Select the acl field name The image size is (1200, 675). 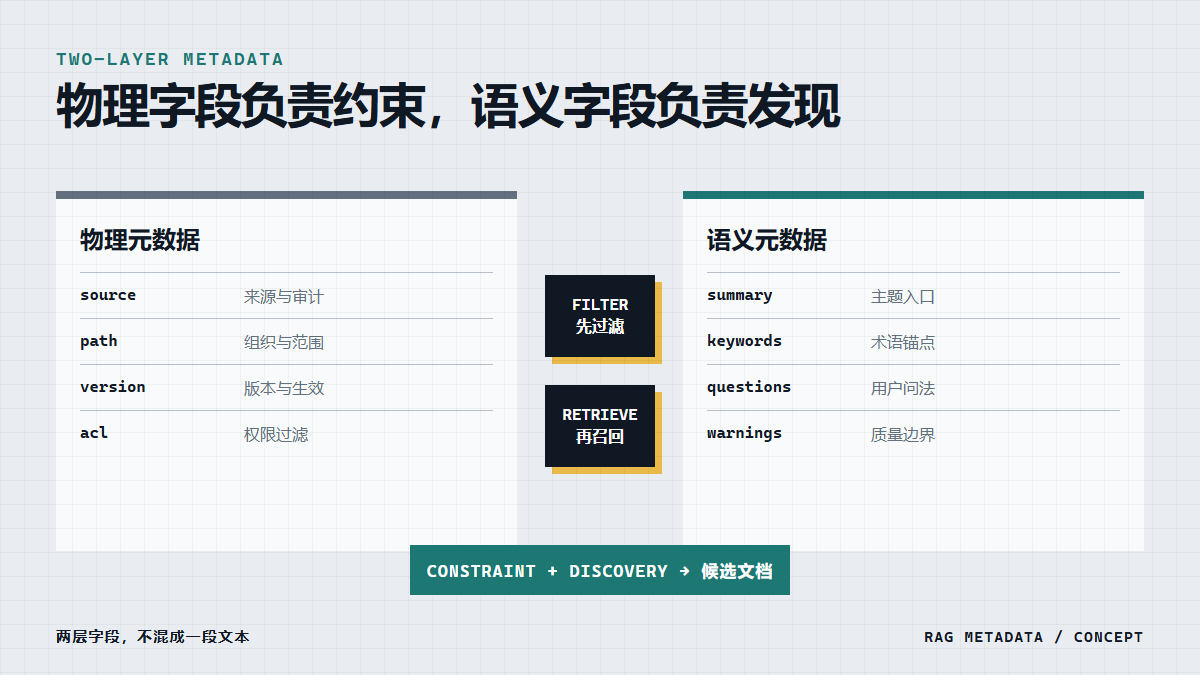94,433
